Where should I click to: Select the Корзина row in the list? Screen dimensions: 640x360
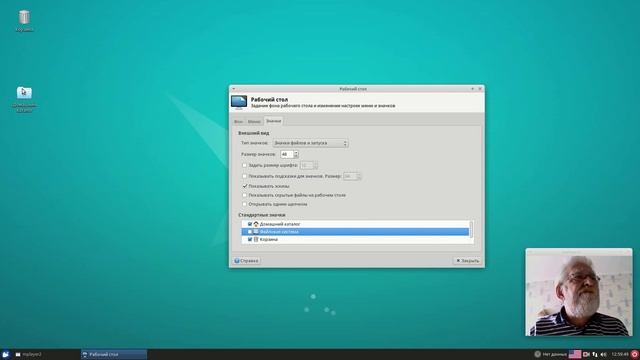coord(355,240)
